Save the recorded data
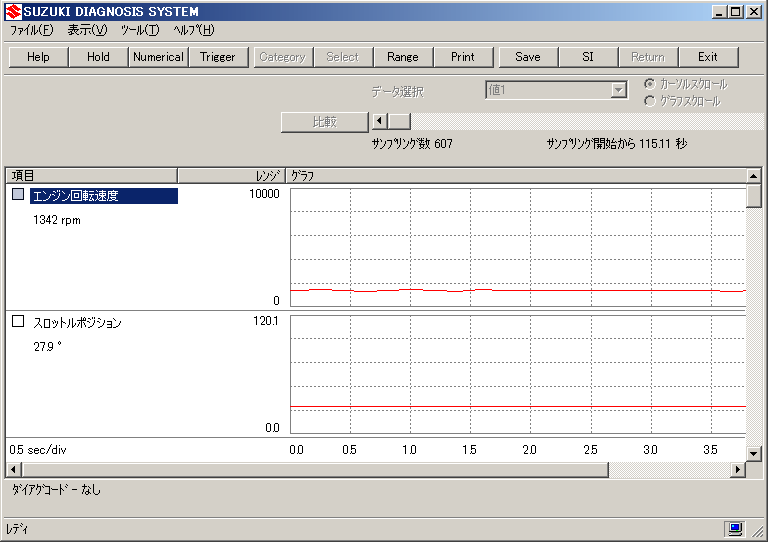Screen dimensions: 768x542 tap(528, 57)
